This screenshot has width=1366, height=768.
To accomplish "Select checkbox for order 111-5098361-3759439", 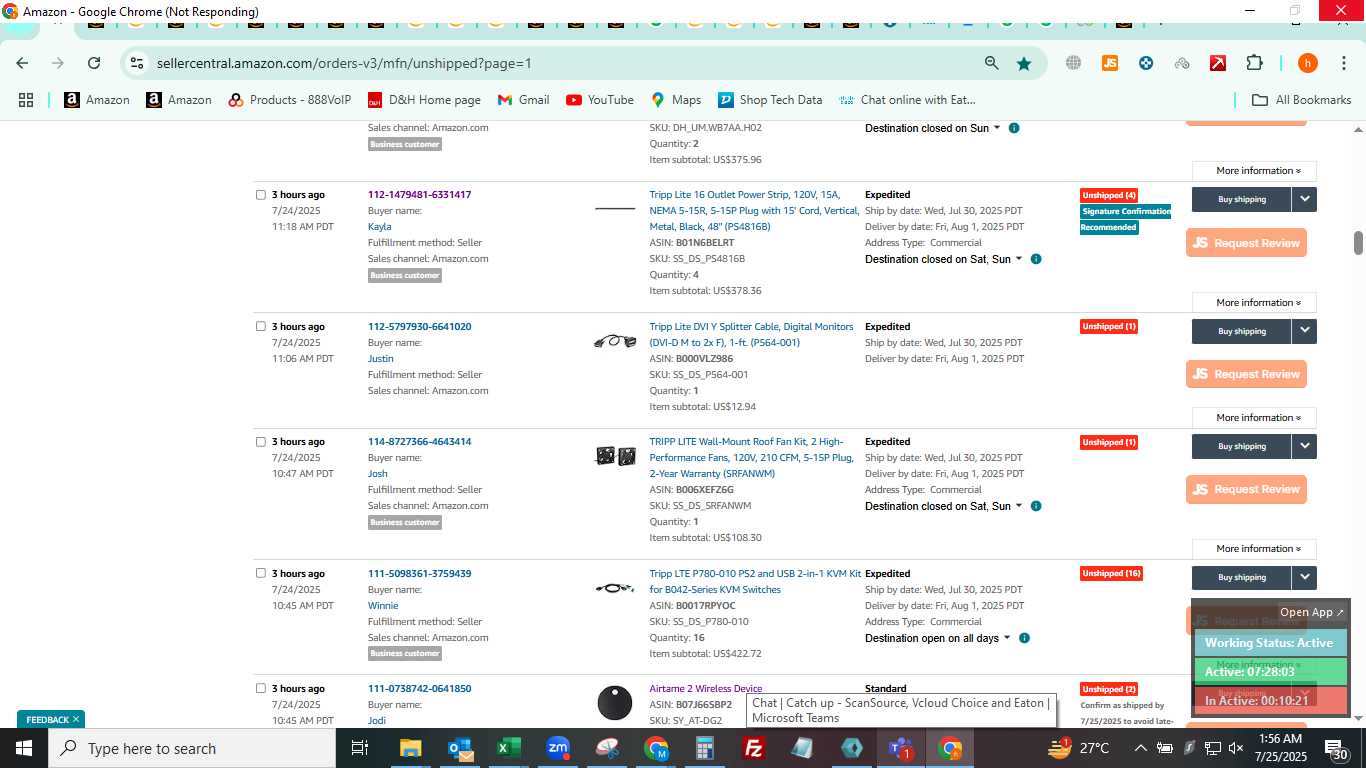I will (x=261, y=574).
